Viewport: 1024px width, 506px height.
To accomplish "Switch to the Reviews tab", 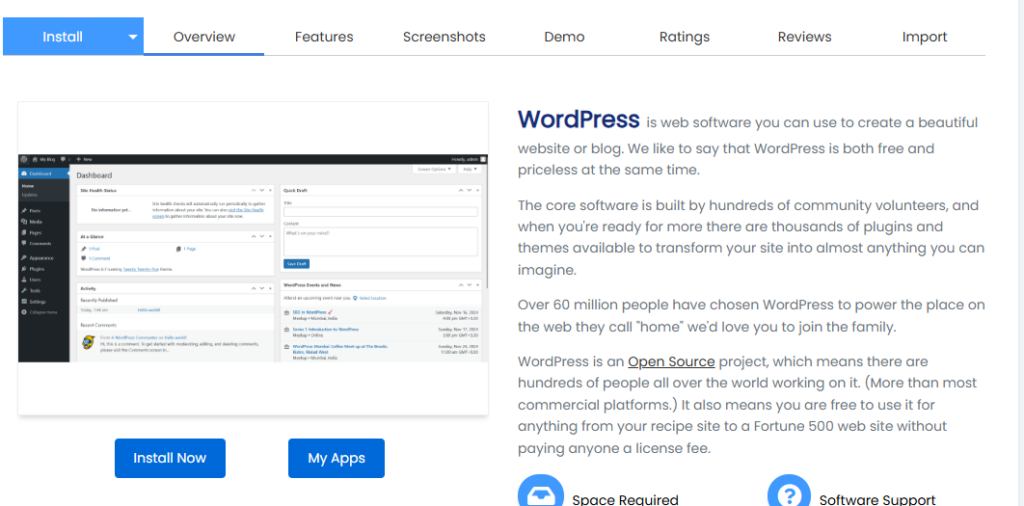I will [804, 37].
